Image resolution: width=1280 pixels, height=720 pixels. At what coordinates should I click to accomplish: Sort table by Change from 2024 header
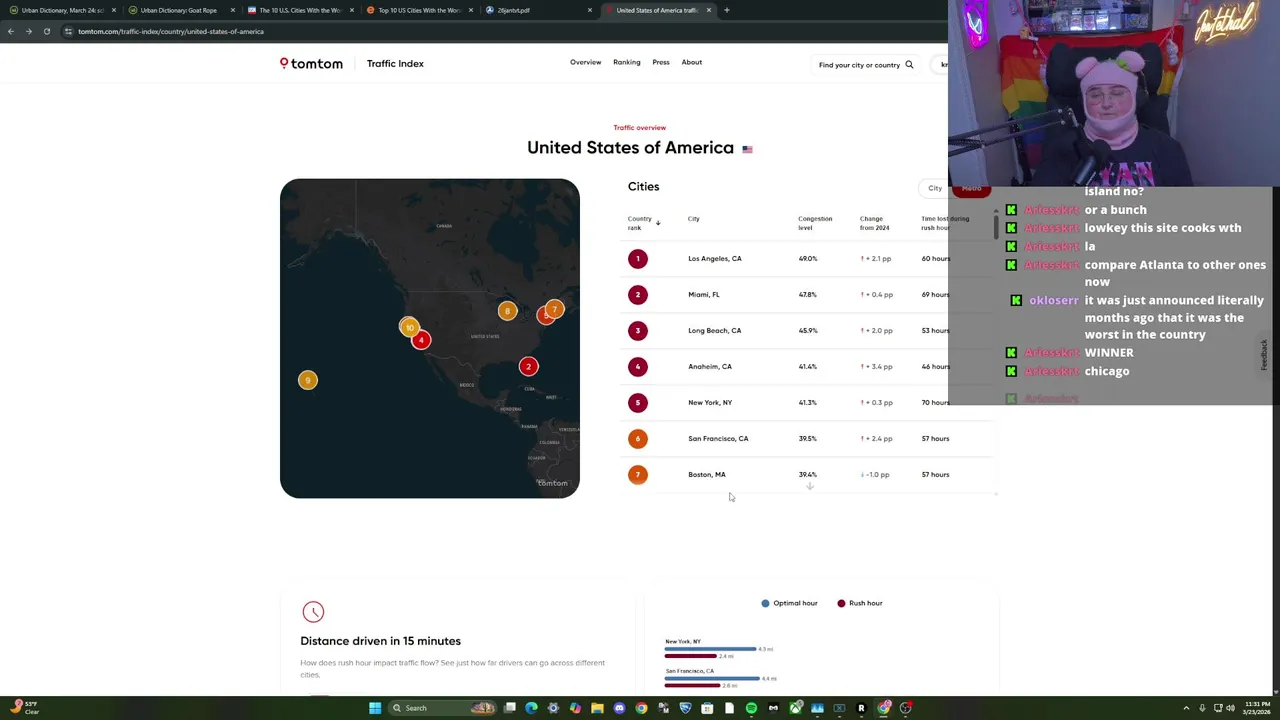pyautogui.click(x=875, y=223)
